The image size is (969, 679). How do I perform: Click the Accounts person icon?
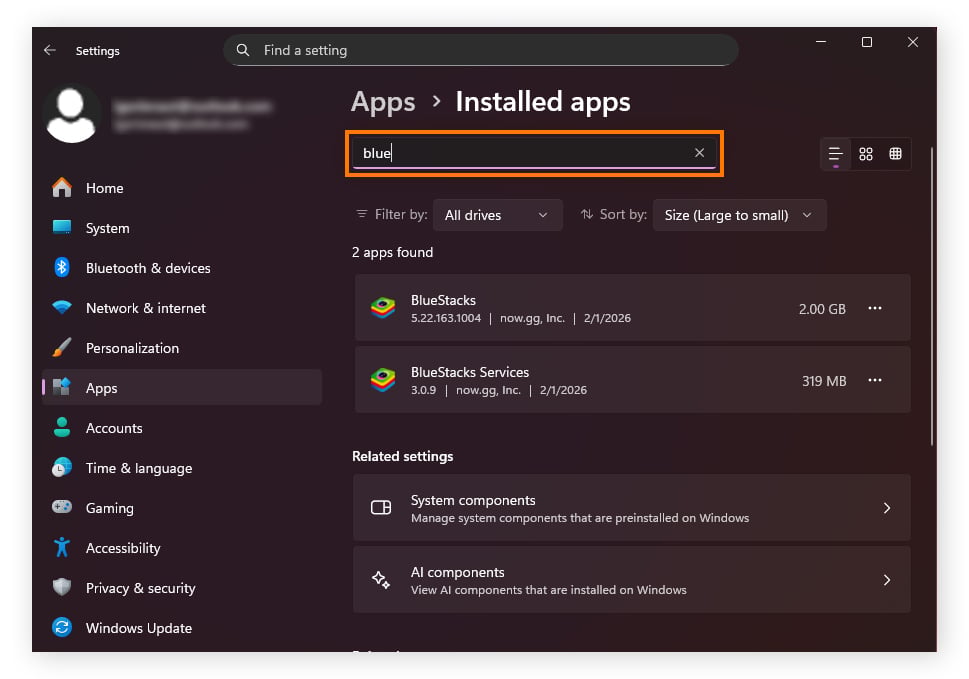pyautogui.click(x=62, y=427)
